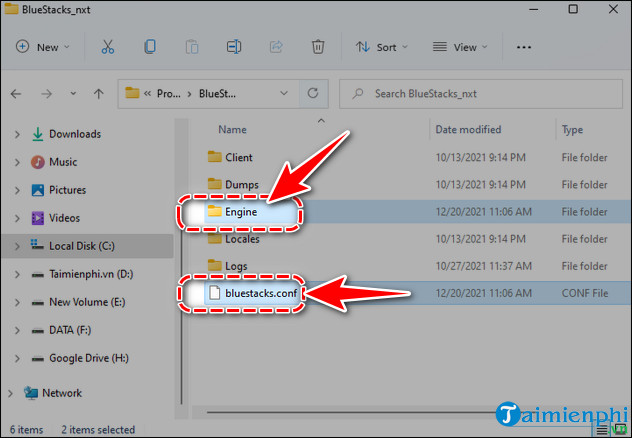
Task: Refresh the BlueStacks_nxt folder
Action: pyautogui.click(x=313, y=93)
